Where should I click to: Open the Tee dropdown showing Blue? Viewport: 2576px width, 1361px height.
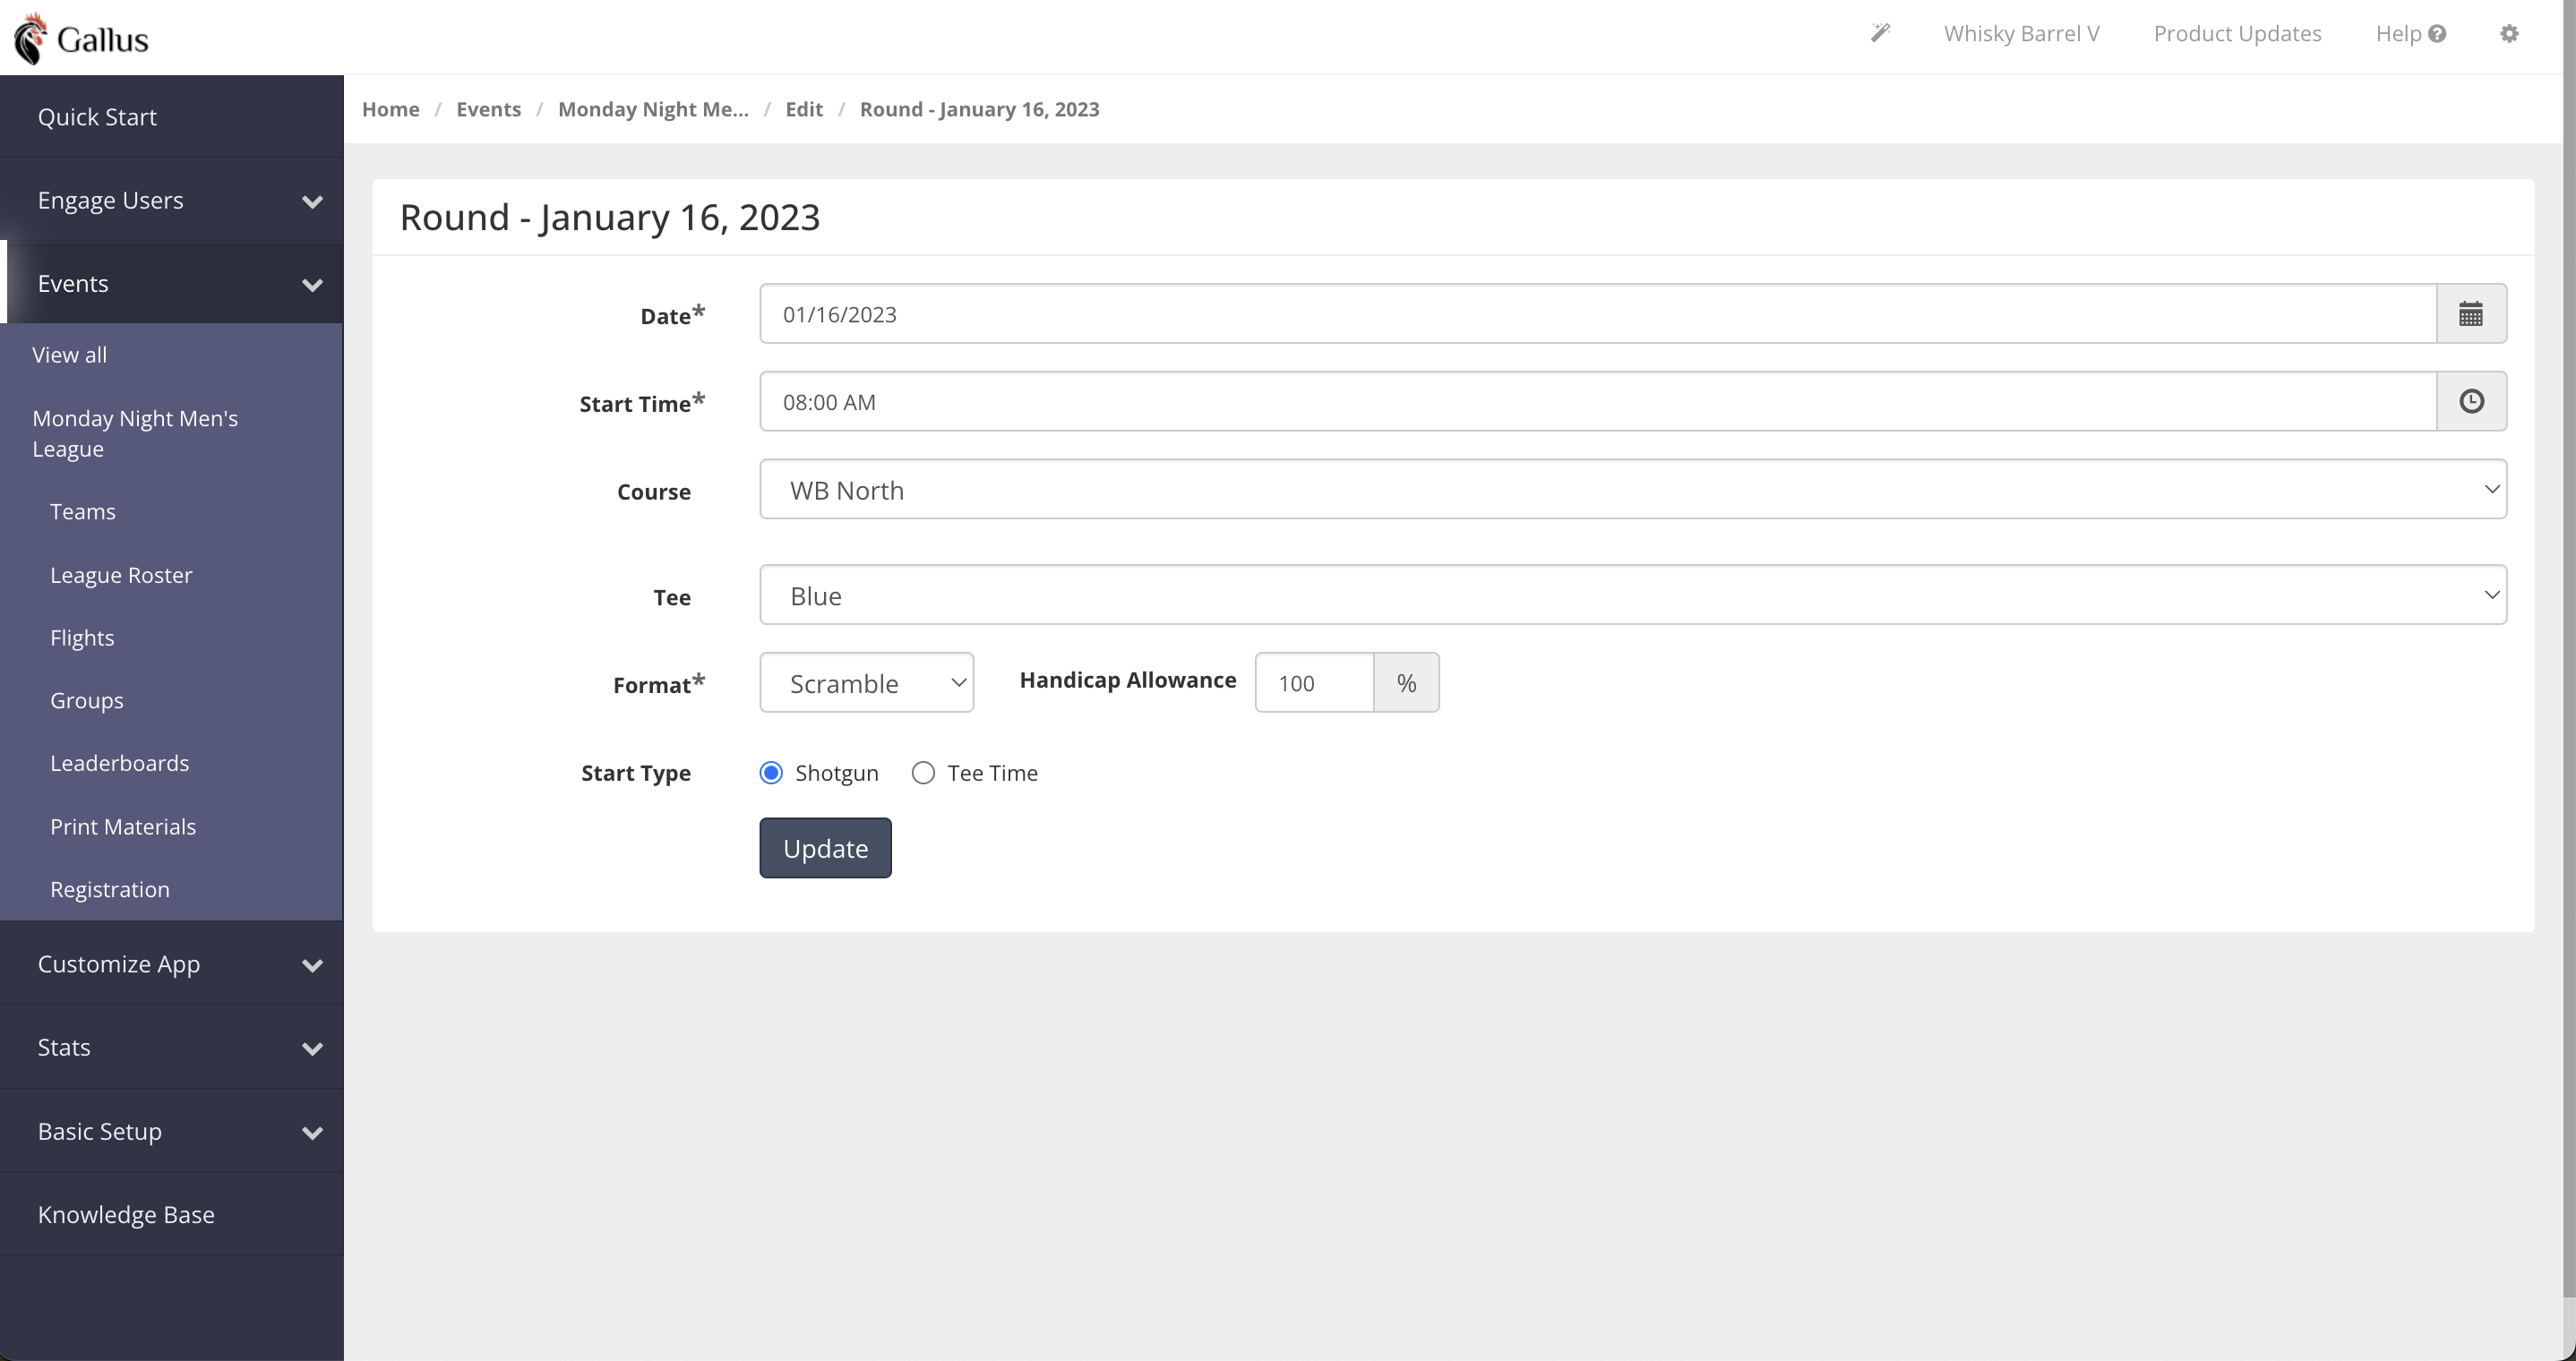1632,595
